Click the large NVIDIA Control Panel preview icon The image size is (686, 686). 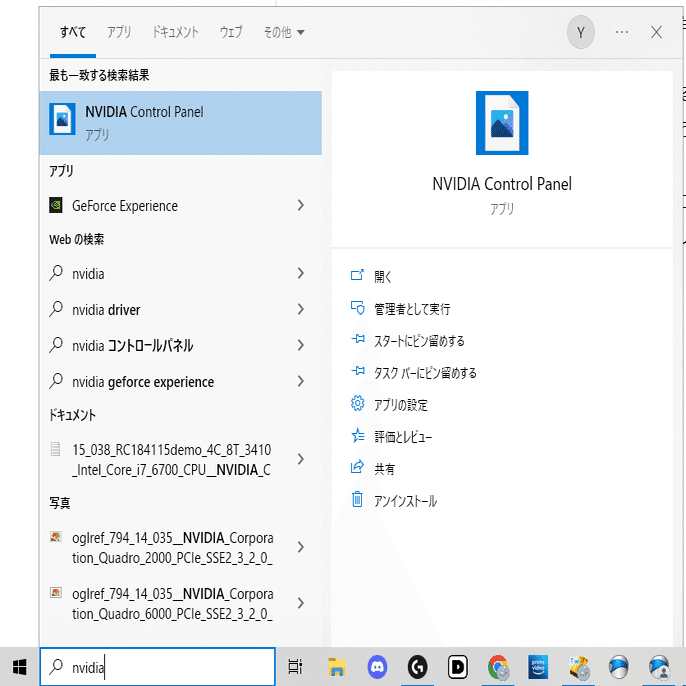pos(502,122)
